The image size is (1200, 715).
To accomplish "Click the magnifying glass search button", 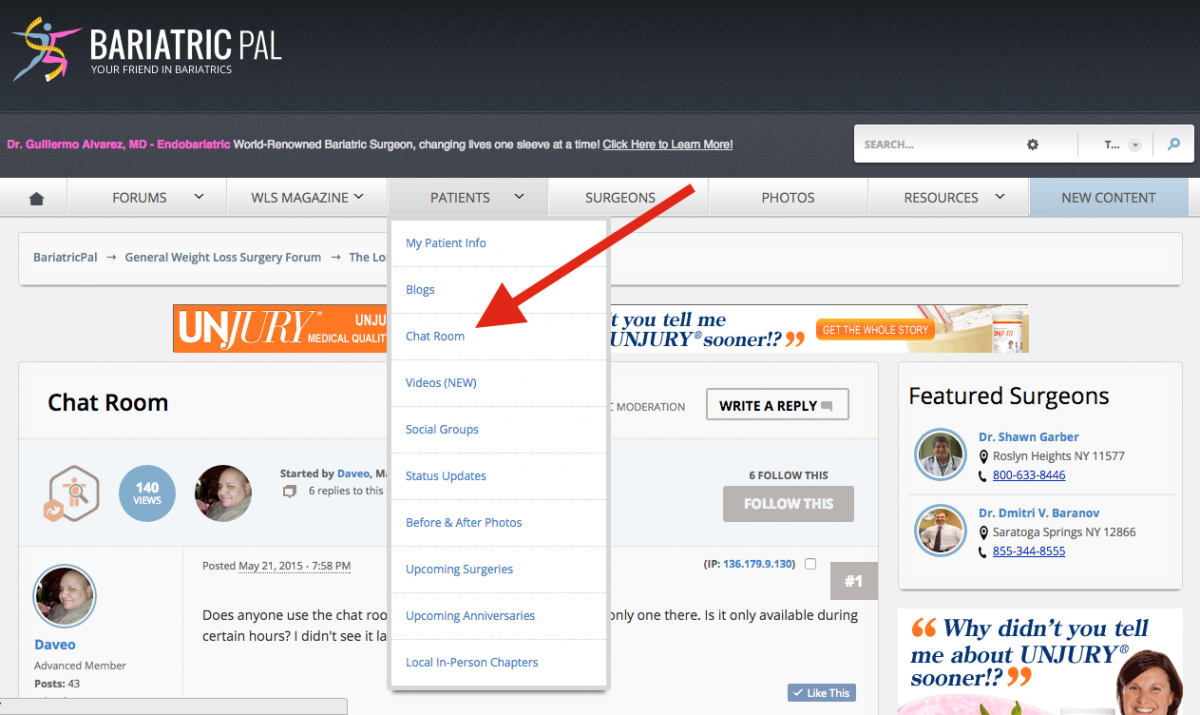I will pos(1174,145).
